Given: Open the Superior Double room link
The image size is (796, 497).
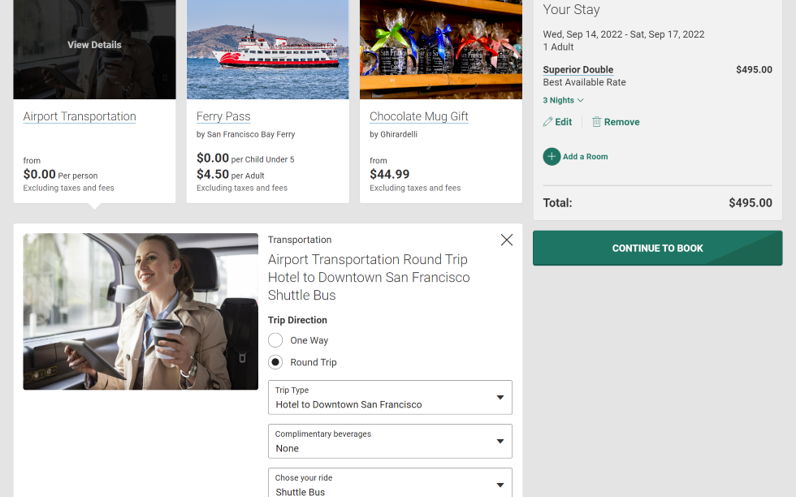Looking at the screenshot, I should 578,70.
